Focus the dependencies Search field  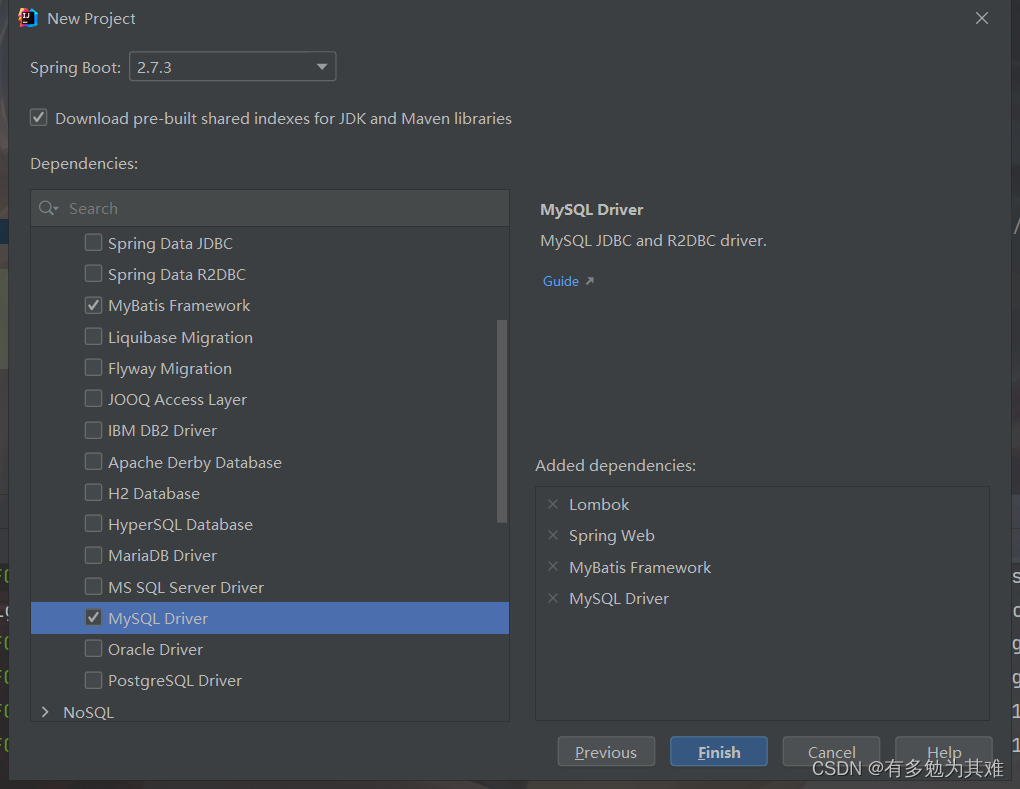pos(270,208)
